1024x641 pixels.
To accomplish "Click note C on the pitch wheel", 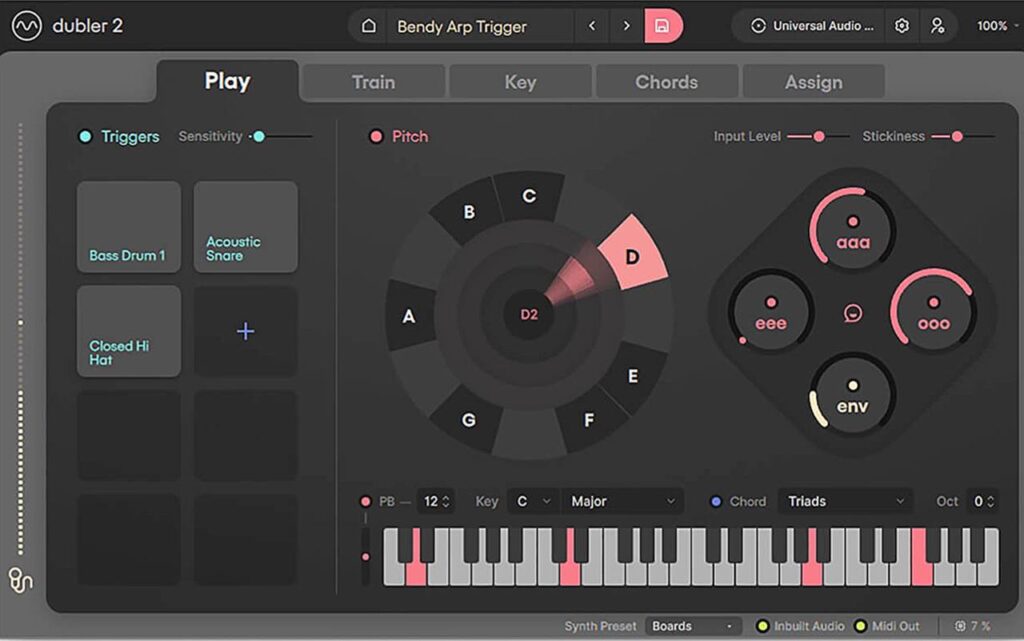I will click(529, 196).
